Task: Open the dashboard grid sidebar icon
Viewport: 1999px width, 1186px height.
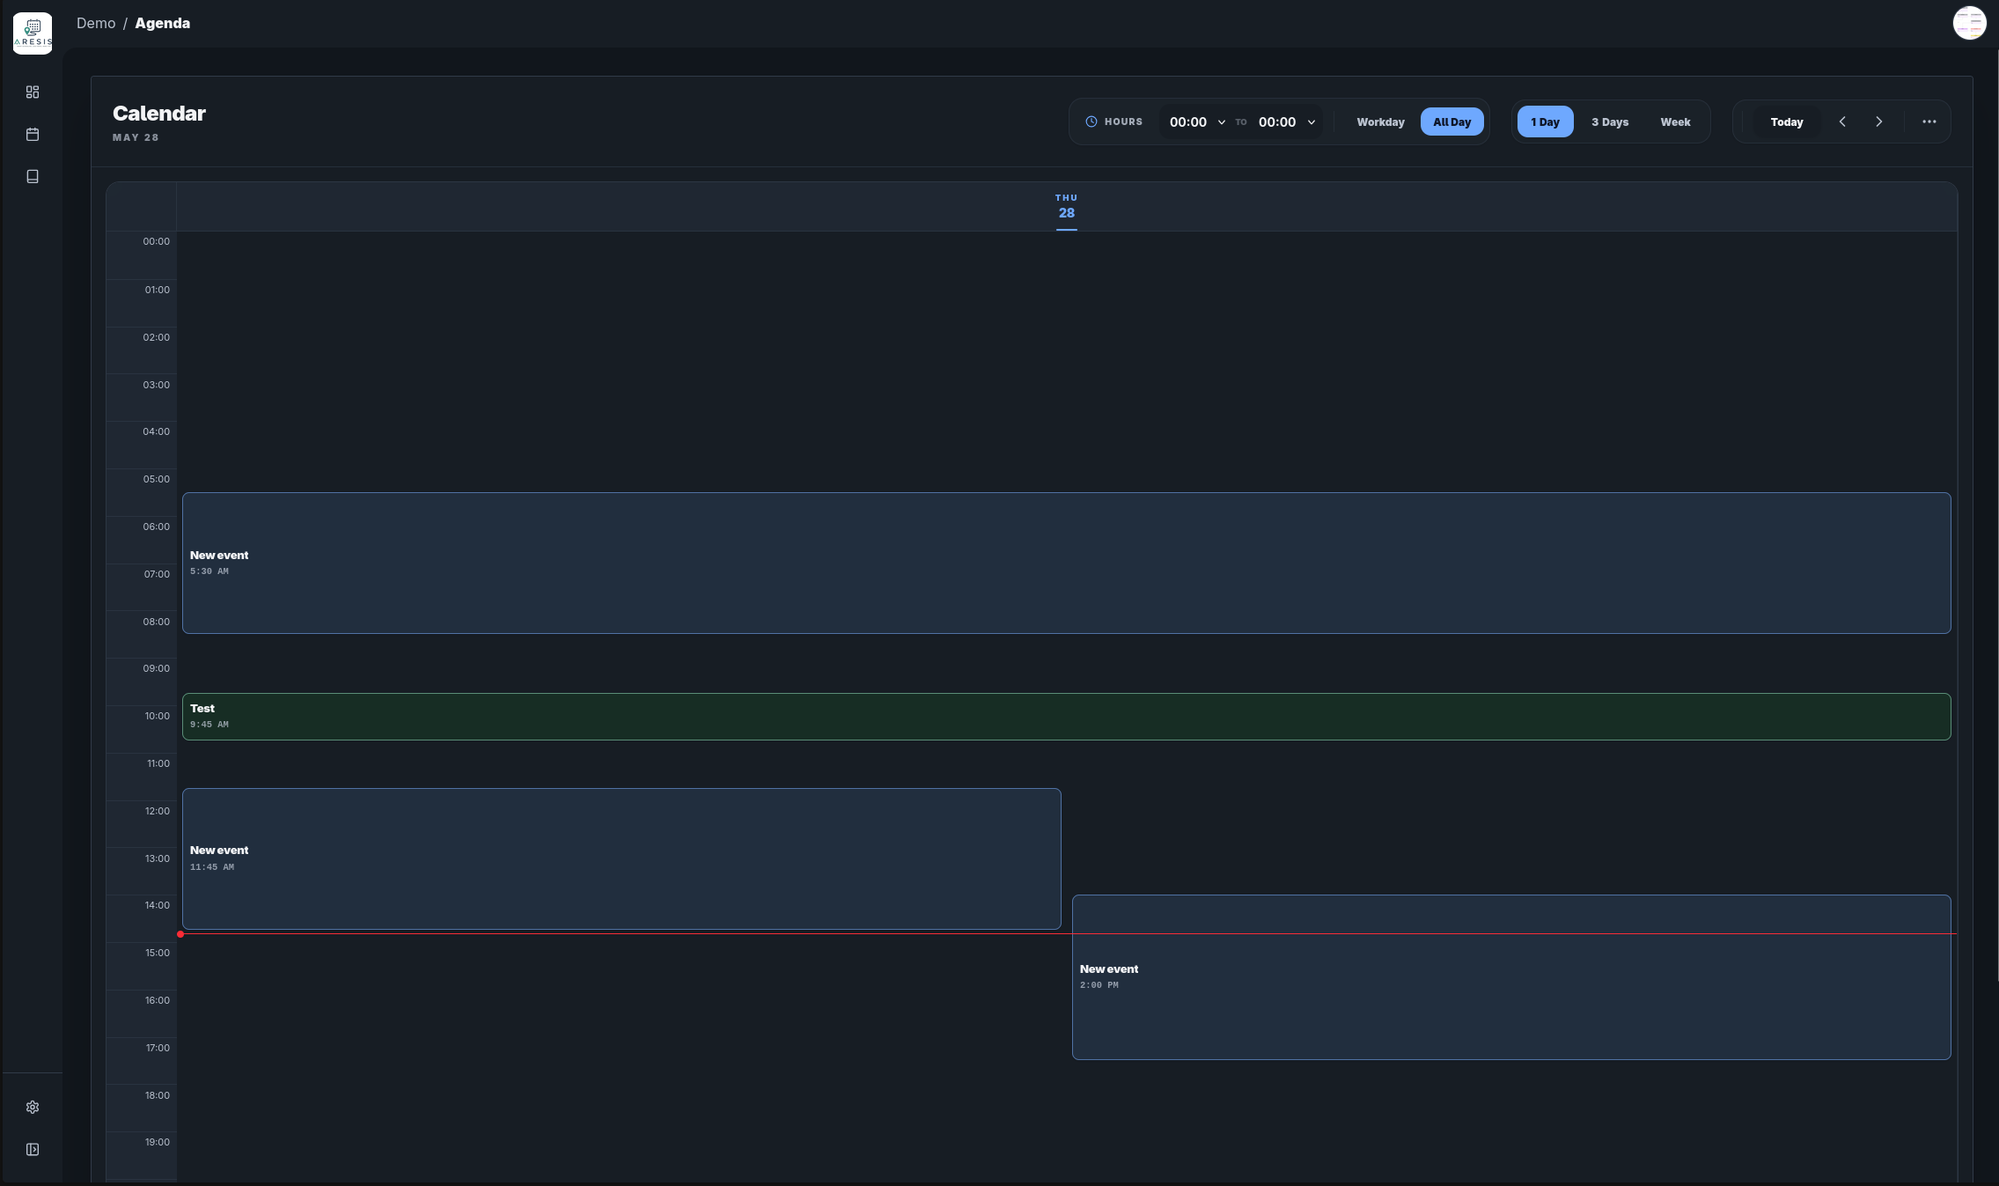Action: pyautogui.click(x=32, y=92)
